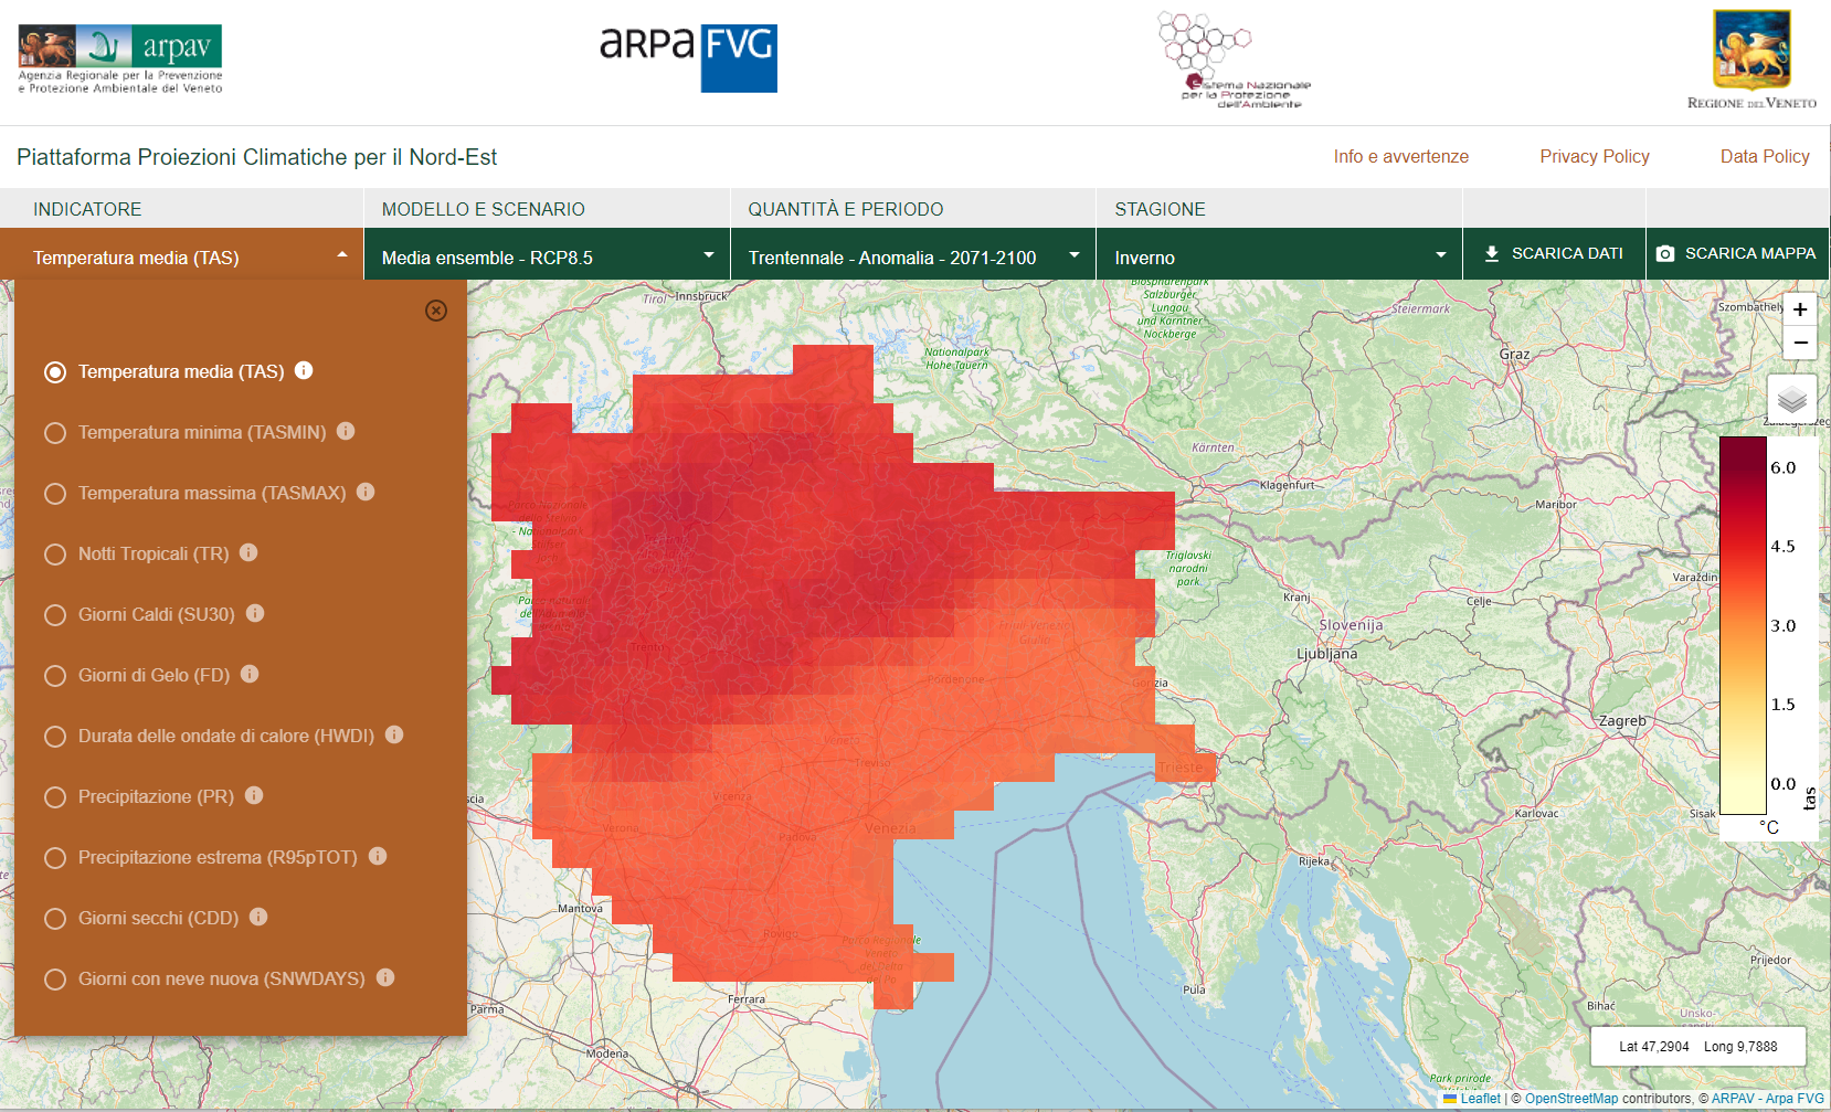Select the Temperatura minima (TASMIN) radio button
Viewport: 1831px width, 1112px height.
pos(55,433)
